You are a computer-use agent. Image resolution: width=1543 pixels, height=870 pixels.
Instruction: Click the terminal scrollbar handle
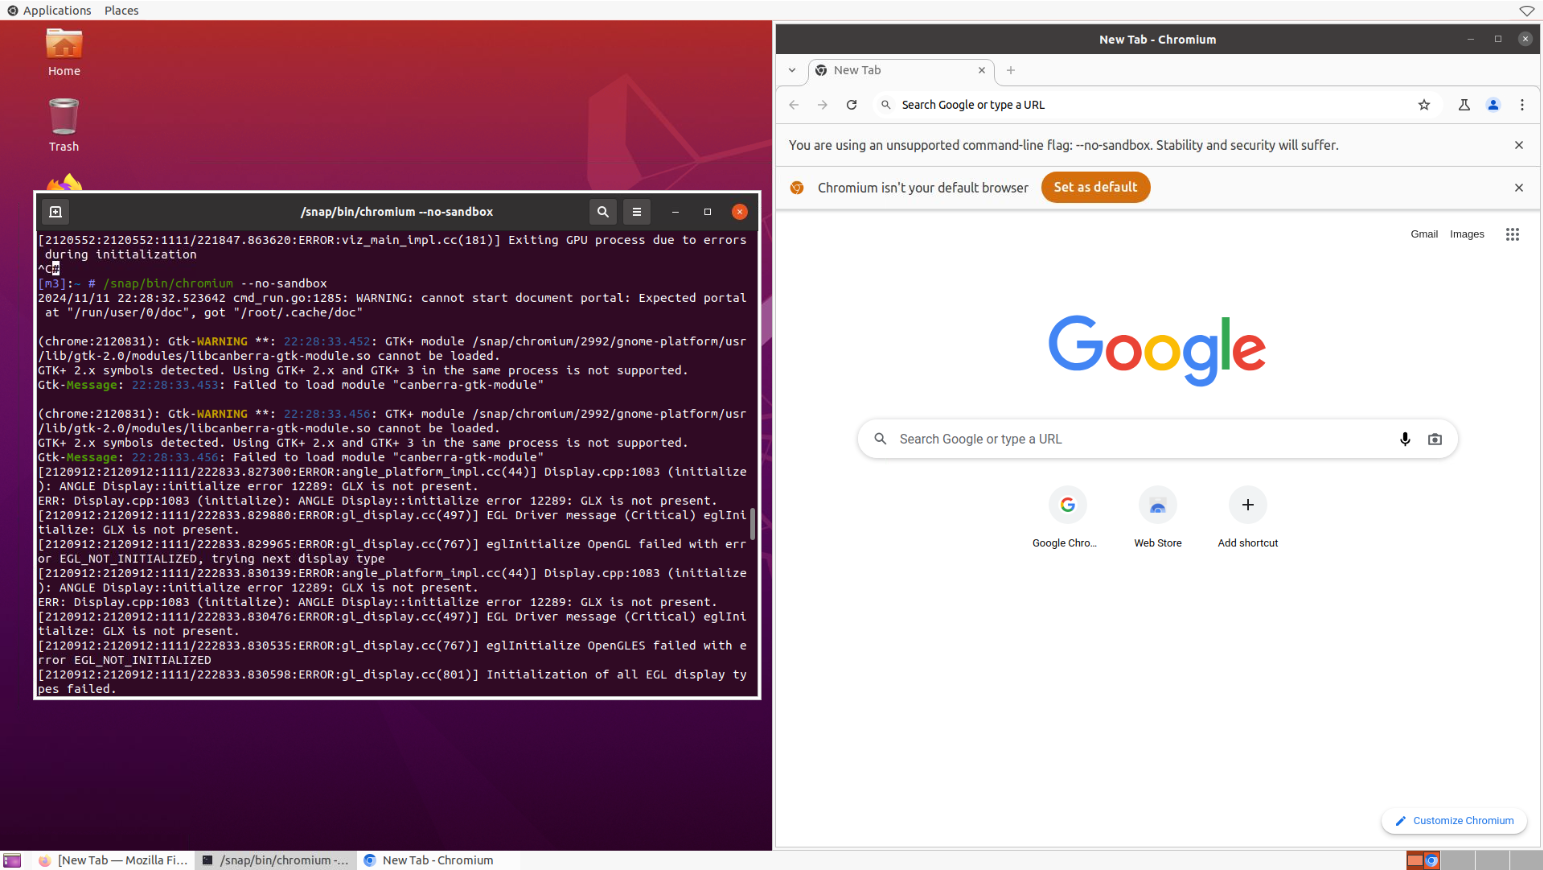752,523
